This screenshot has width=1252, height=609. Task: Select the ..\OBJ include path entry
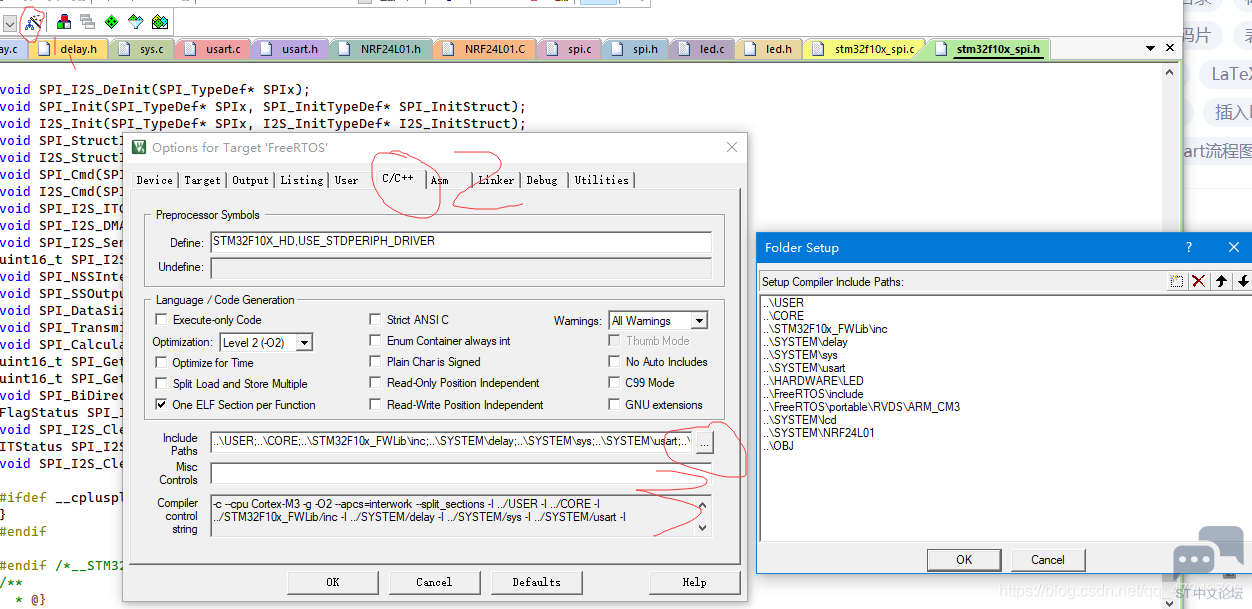tap(779, 446)
